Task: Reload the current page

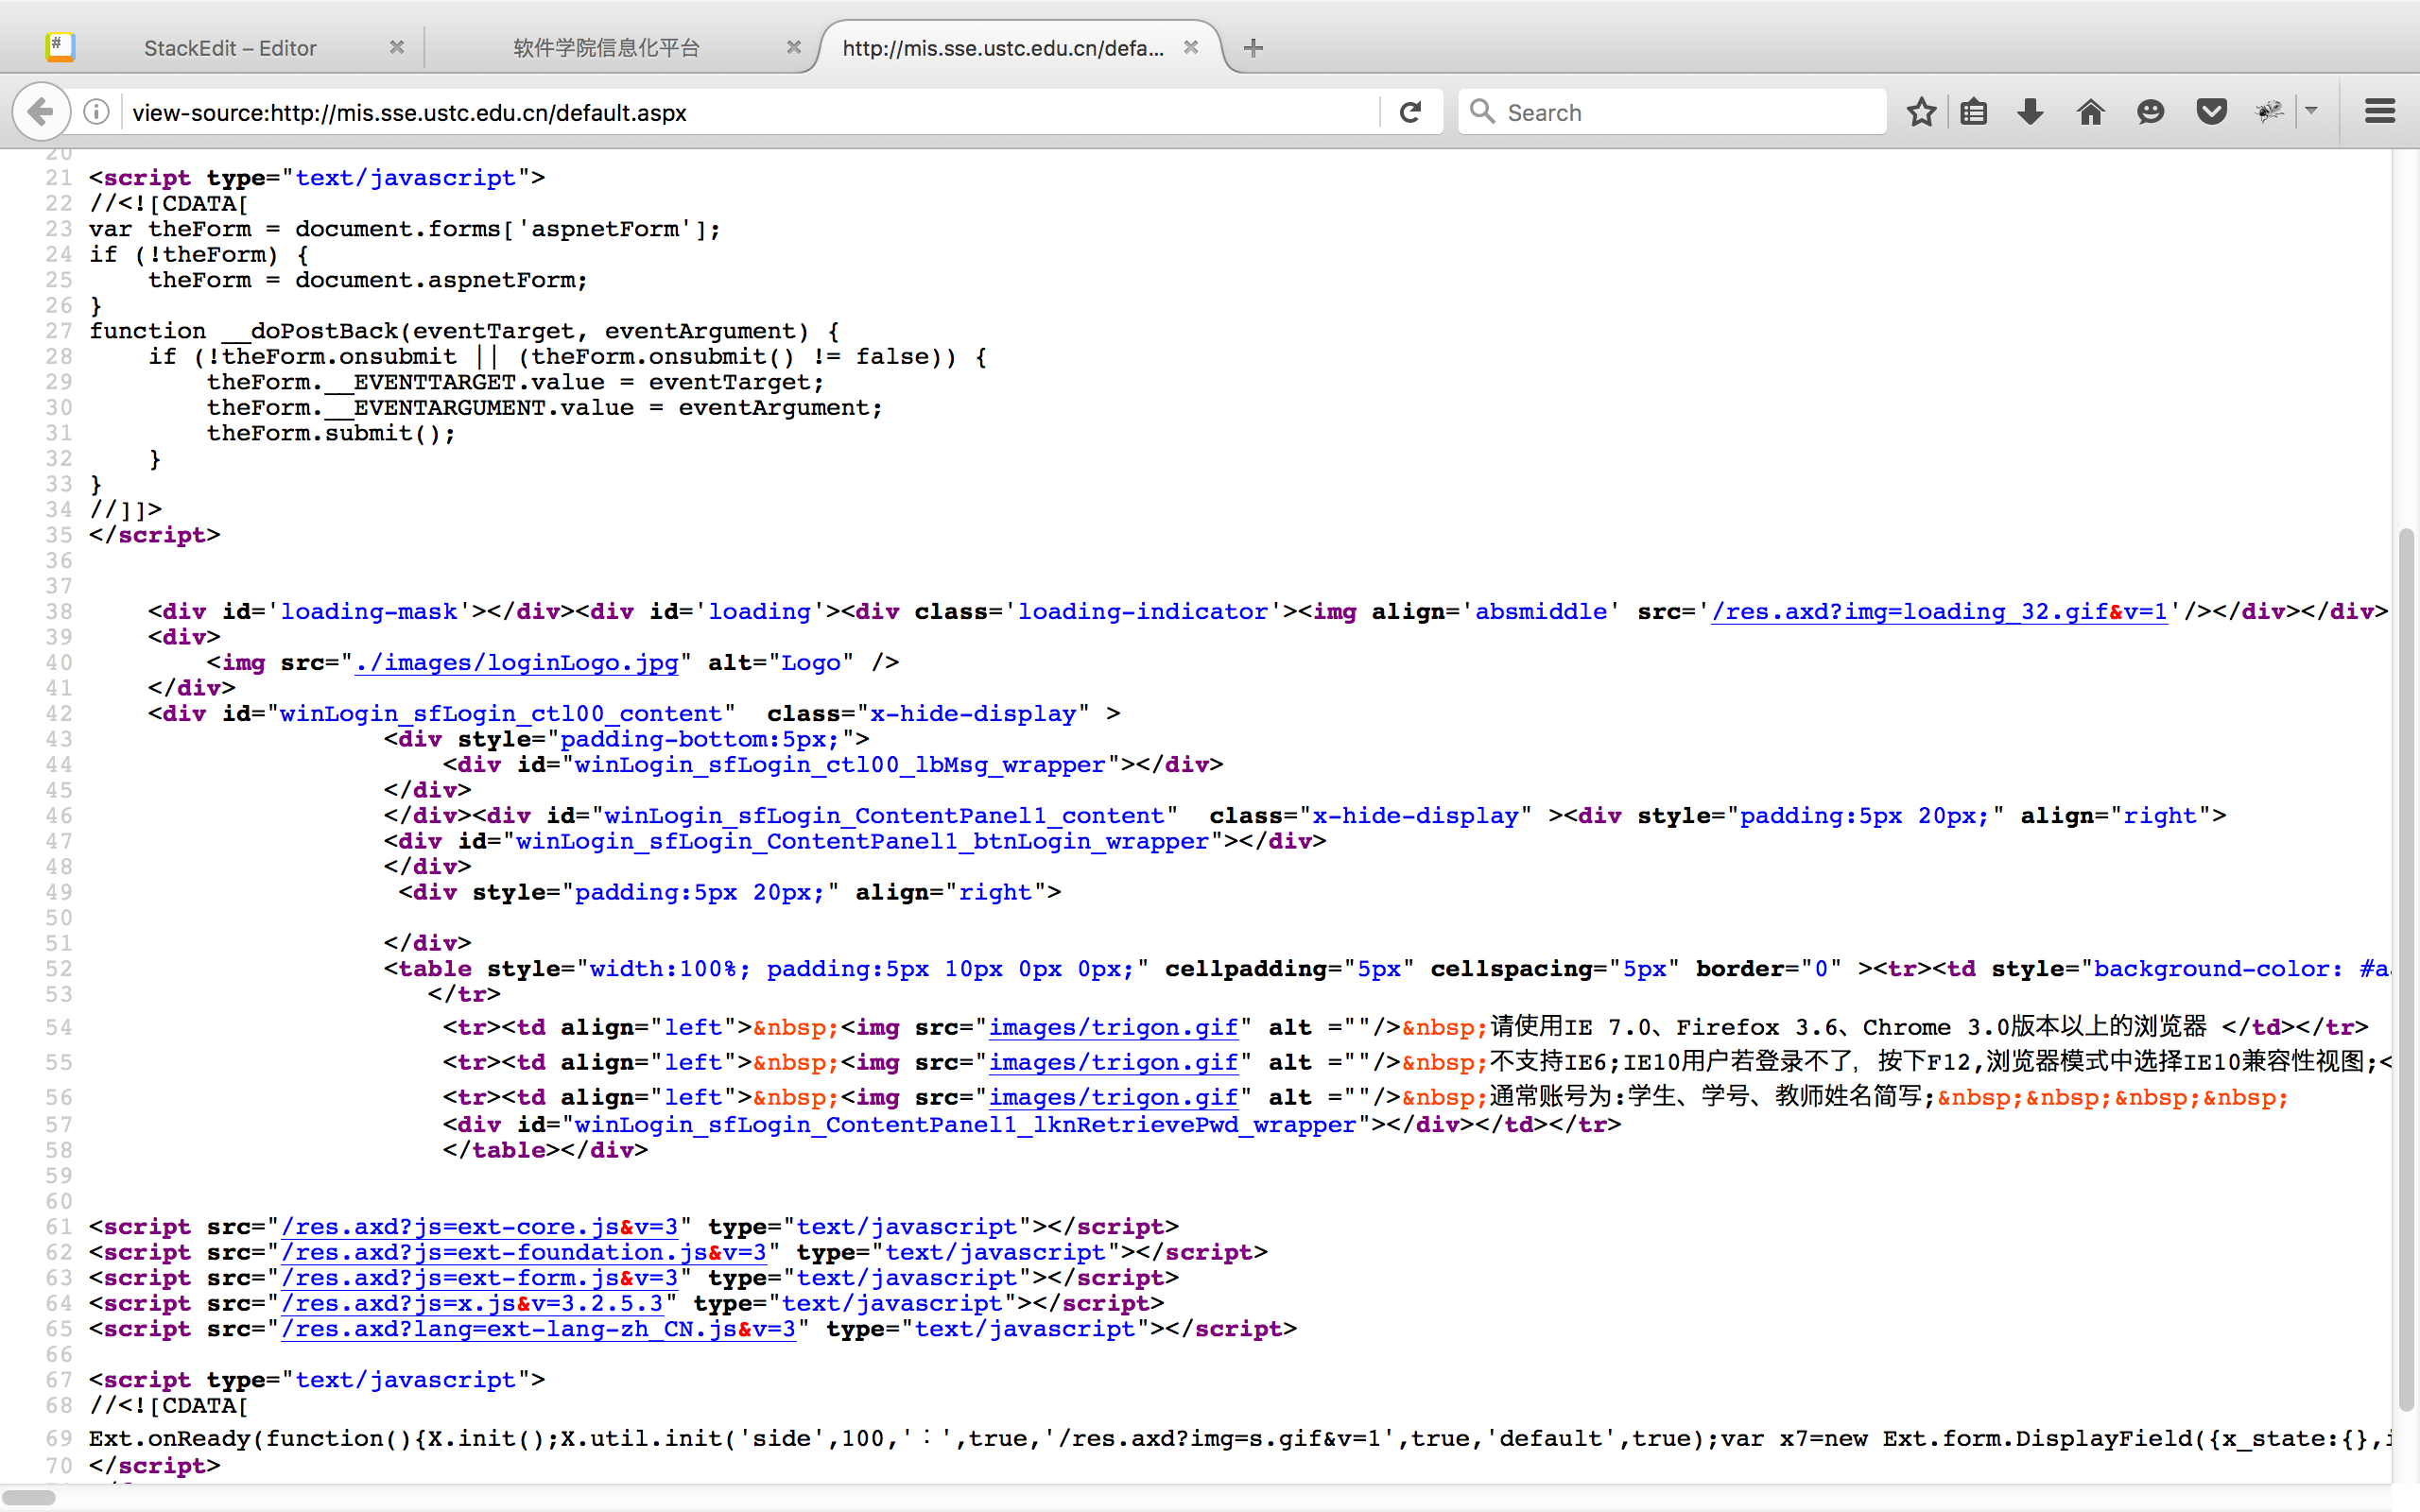Action: pyautogui.click(x=1410, y=112)
